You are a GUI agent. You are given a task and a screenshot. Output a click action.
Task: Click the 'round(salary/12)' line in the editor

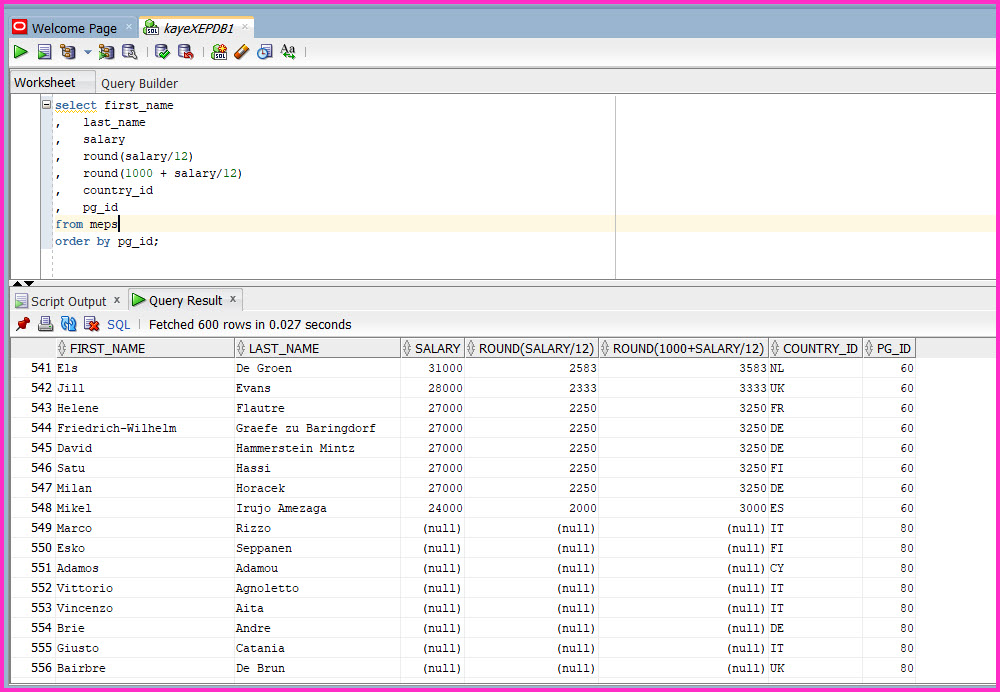point(138,156)
